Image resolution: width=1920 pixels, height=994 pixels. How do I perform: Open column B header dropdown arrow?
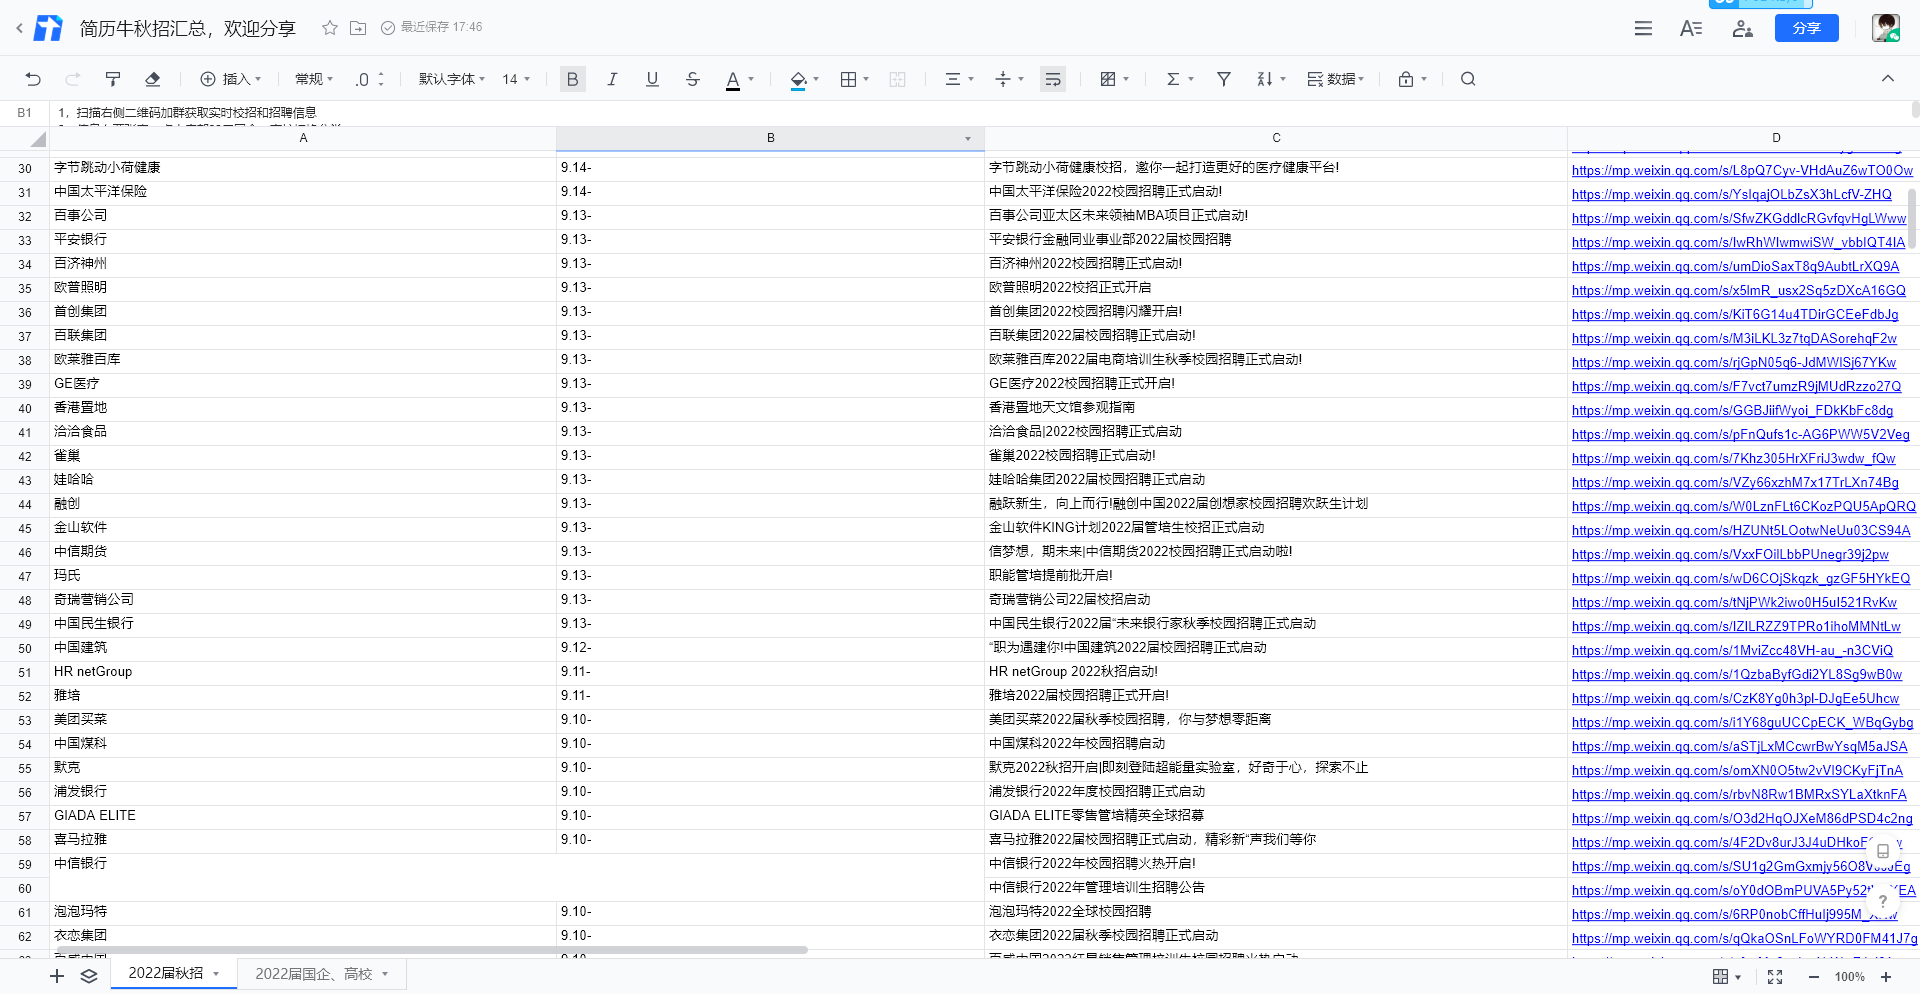click(968, 138)
